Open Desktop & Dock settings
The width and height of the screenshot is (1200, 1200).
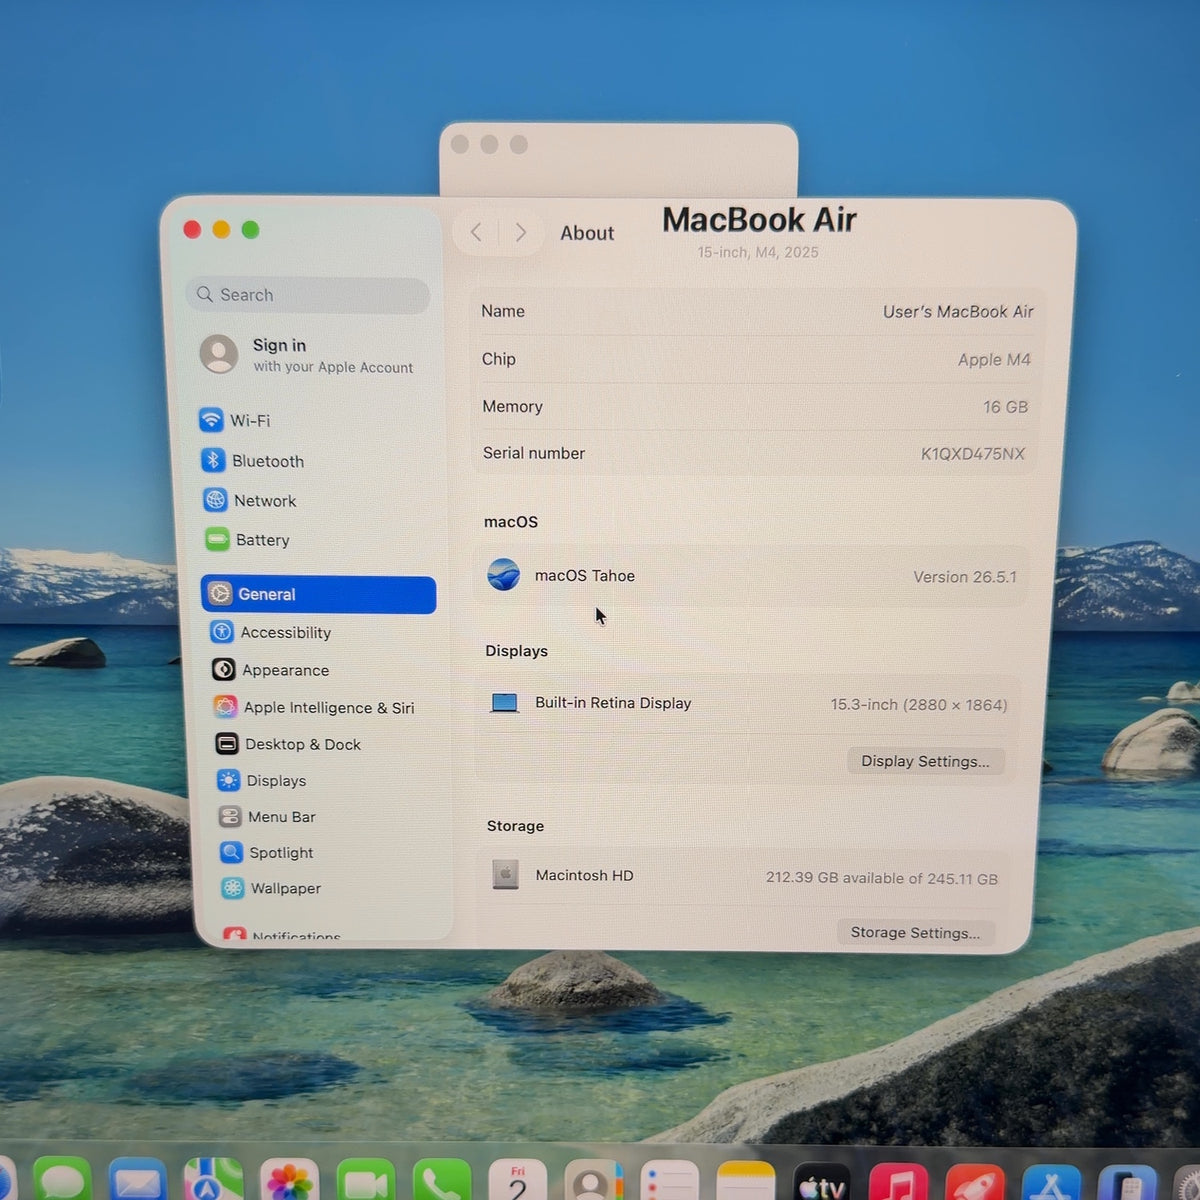click(x=289, y=744)
